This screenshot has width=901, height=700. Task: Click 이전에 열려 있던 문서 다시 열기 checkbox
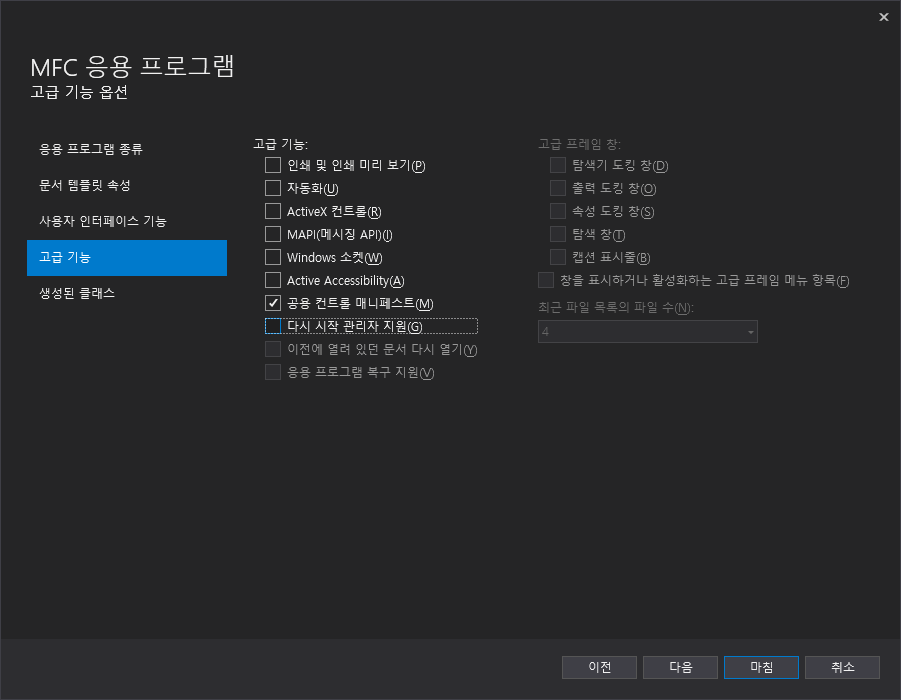[273, 349]
